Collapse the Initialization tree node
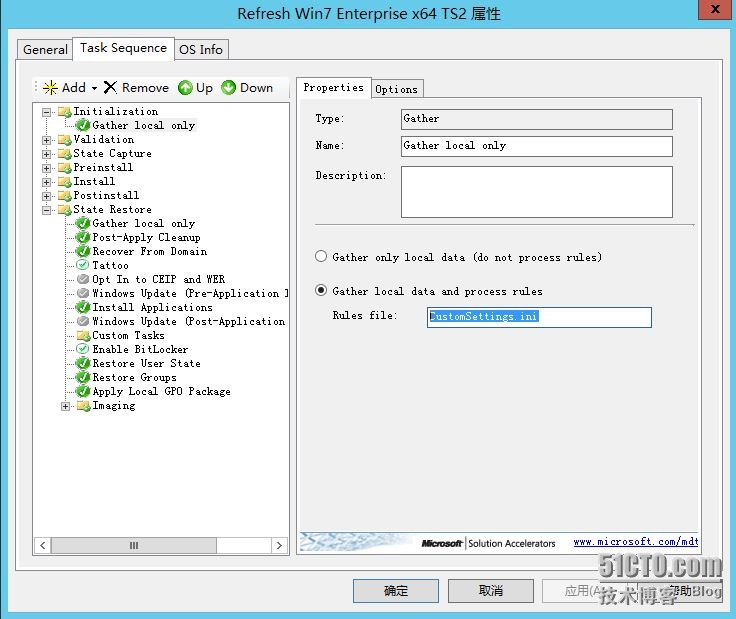Image resolution: width=736 pixels, height=619 pixels. (x=46, y=112)
